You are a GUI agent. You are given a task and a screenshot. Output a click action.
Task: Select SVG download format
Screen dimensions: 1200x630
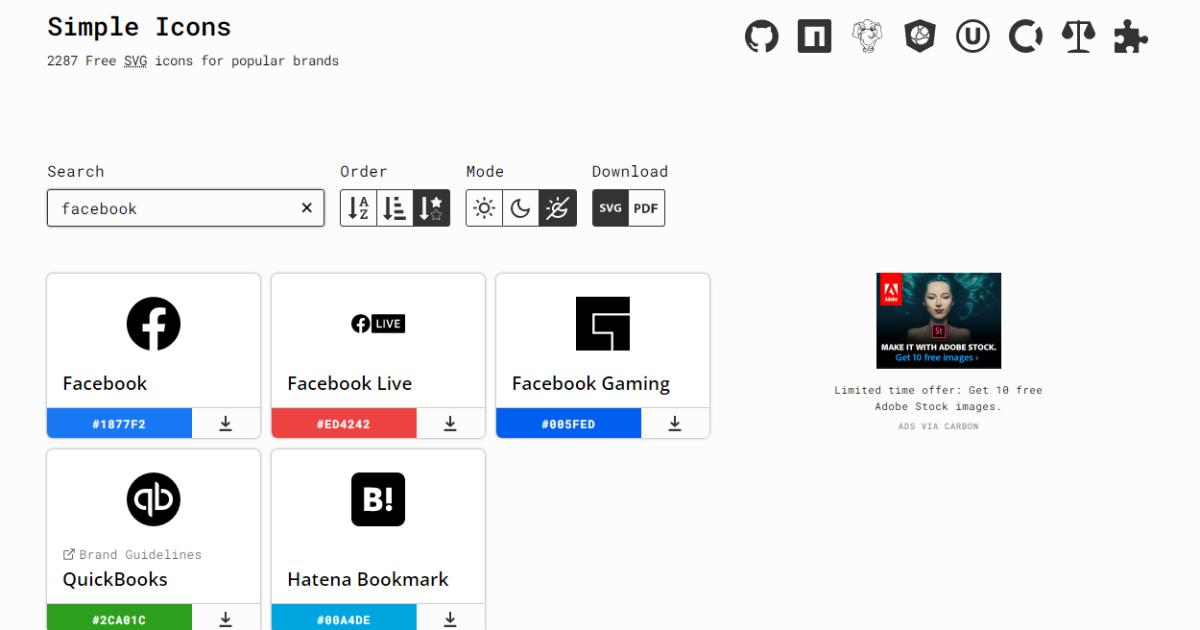tap(610, 208)
